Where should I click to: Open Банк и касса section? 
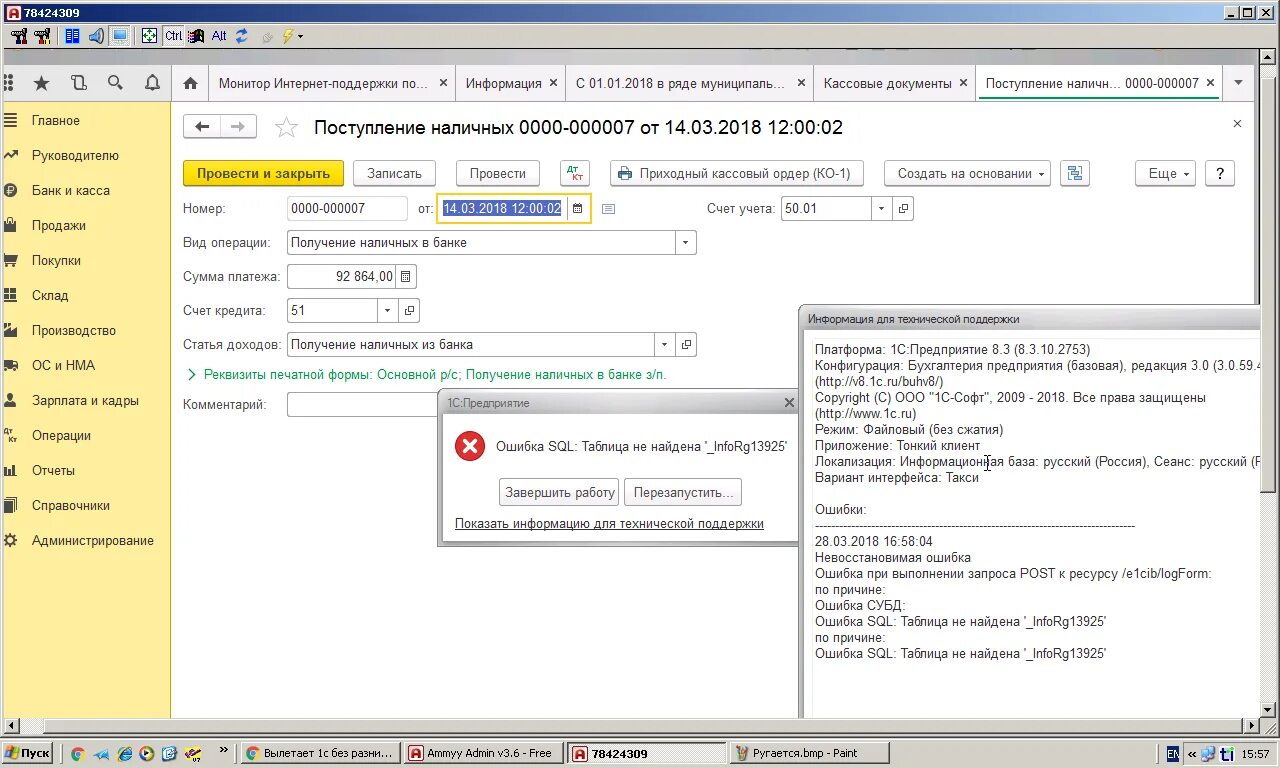click(x=70, y=190)
